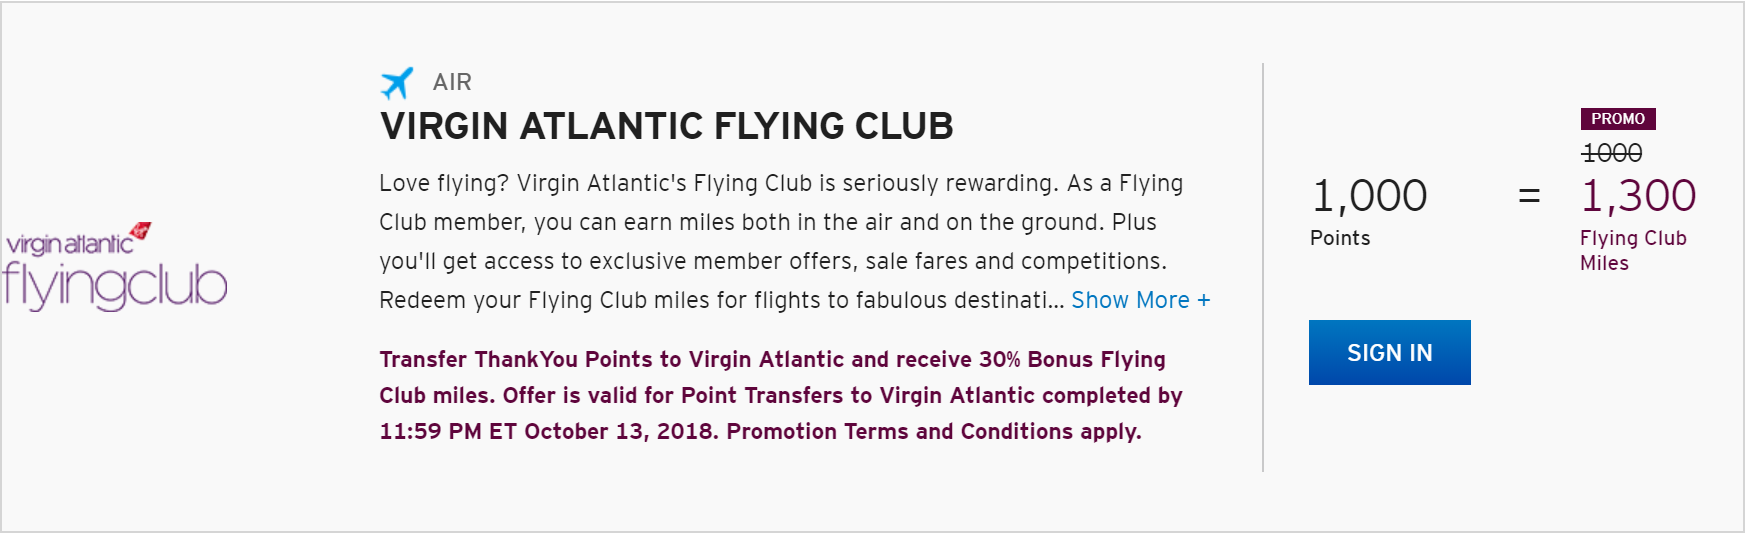The height and width of the screenshot is (533, 1746).
Task: Click the blue airplane icon
Action: (x=397, y=83)
